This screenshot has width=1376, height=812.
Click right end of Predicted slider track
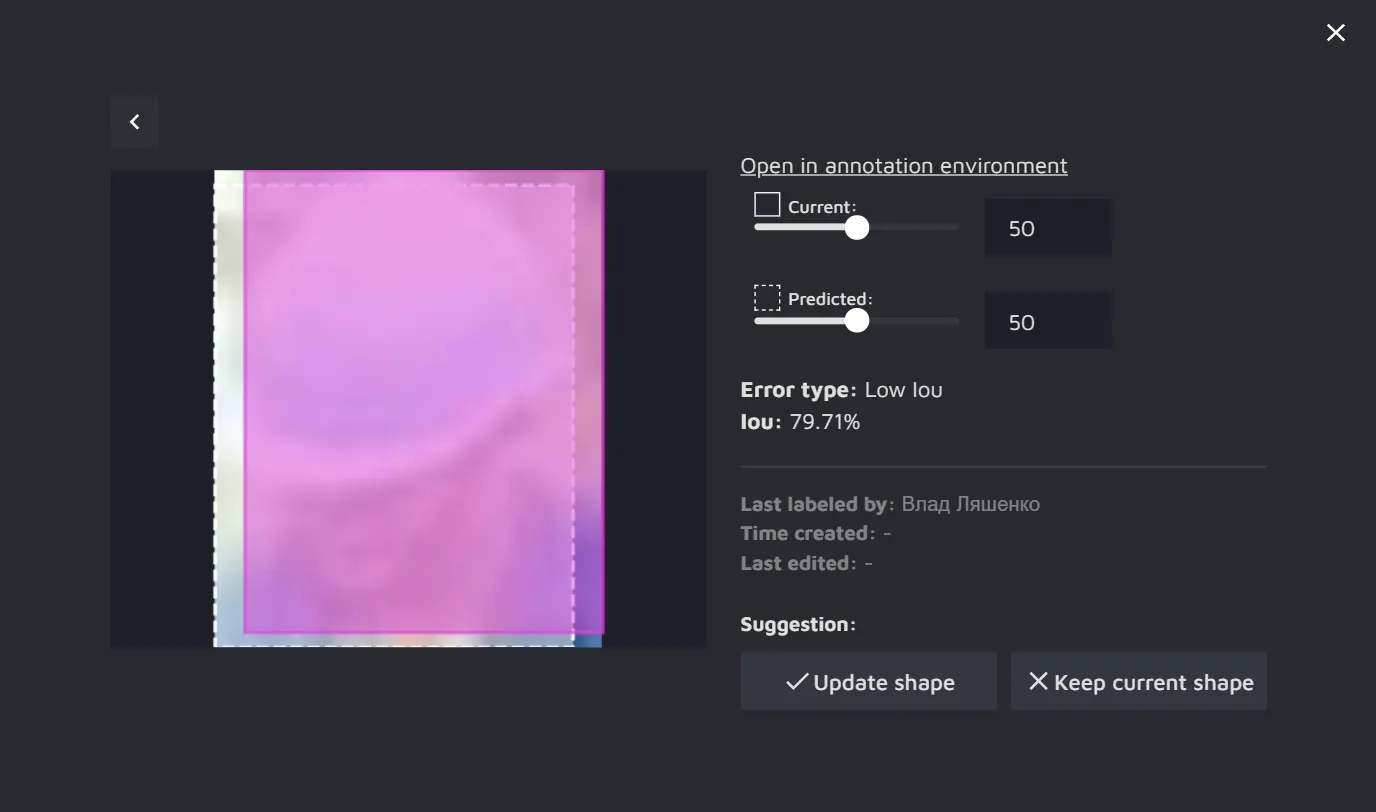(x=955, y=321)
